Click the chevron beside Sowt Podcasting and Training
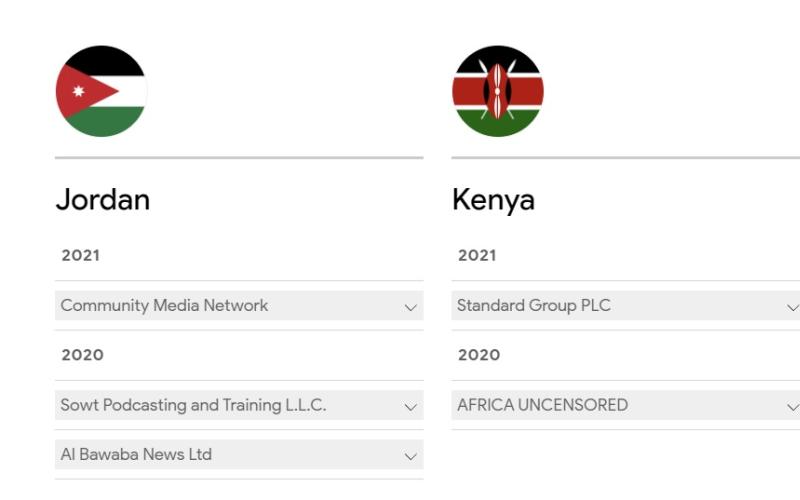 (410, 407)
